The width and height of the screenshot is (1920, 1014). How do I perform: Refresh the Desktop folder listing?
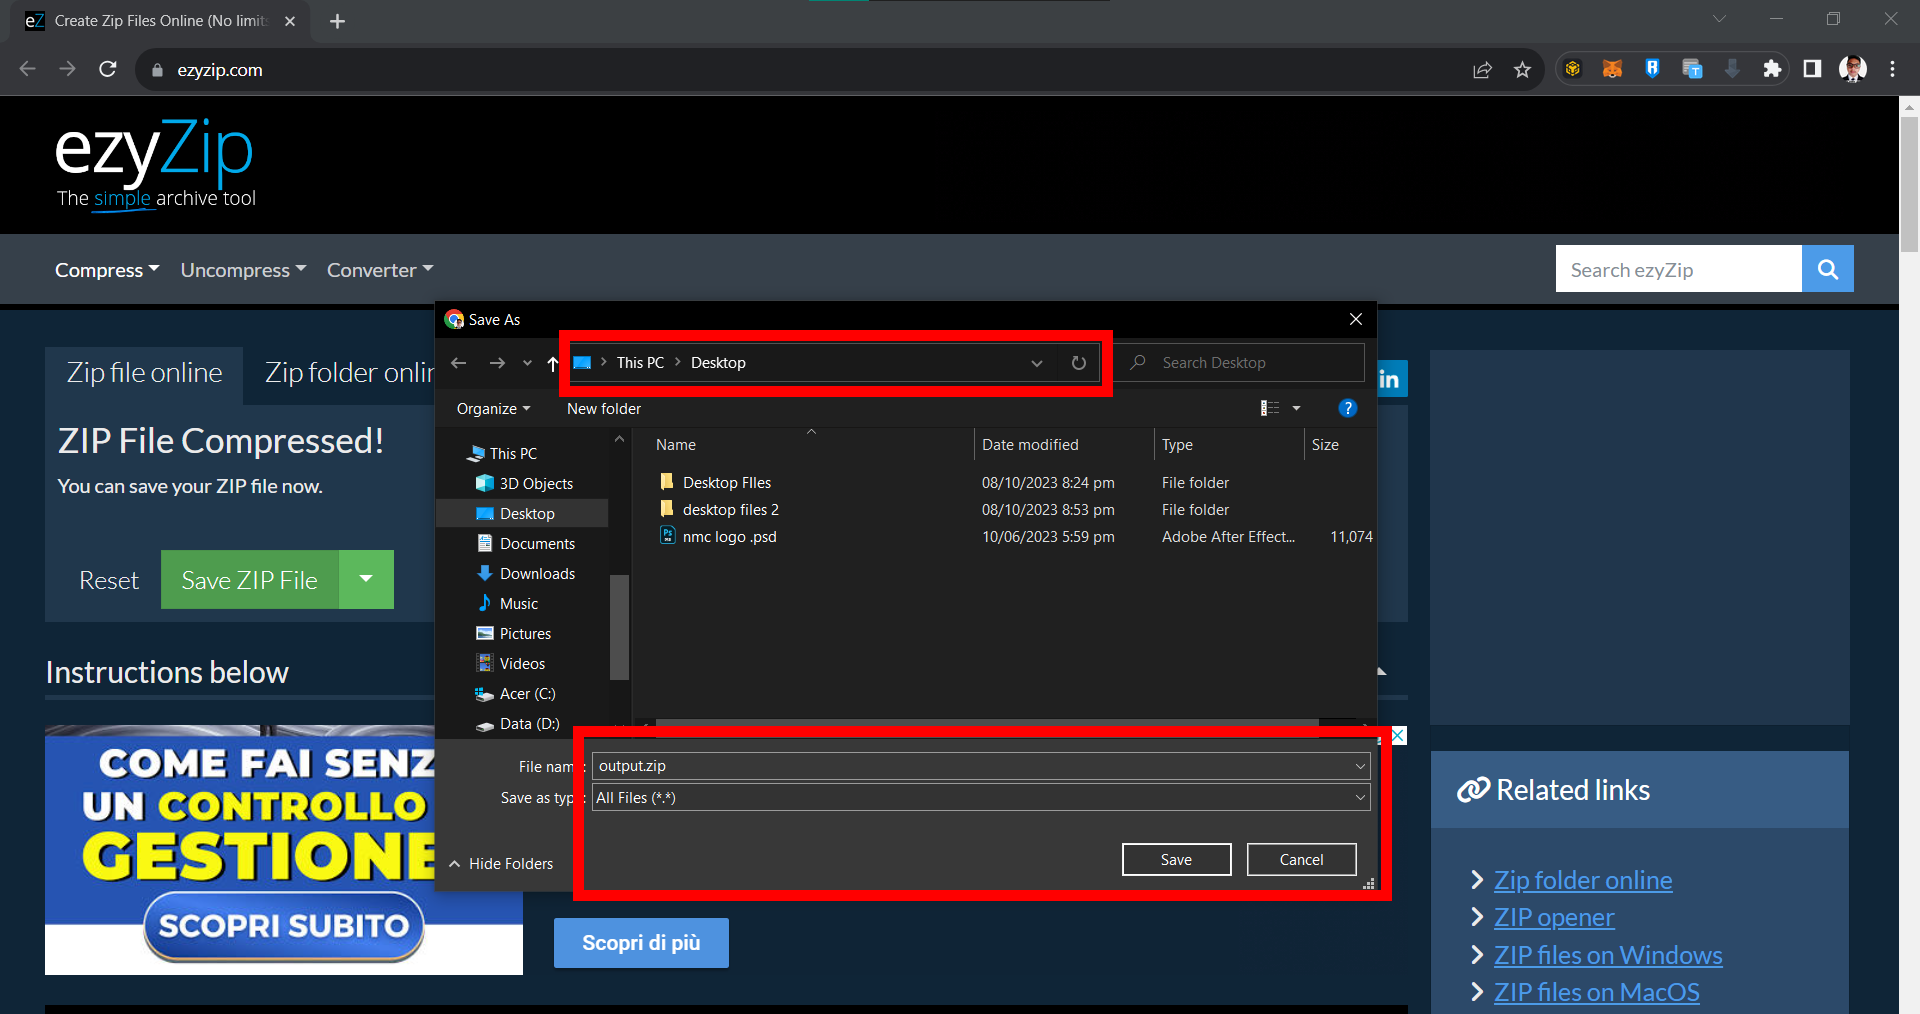tap(1078, 363)
